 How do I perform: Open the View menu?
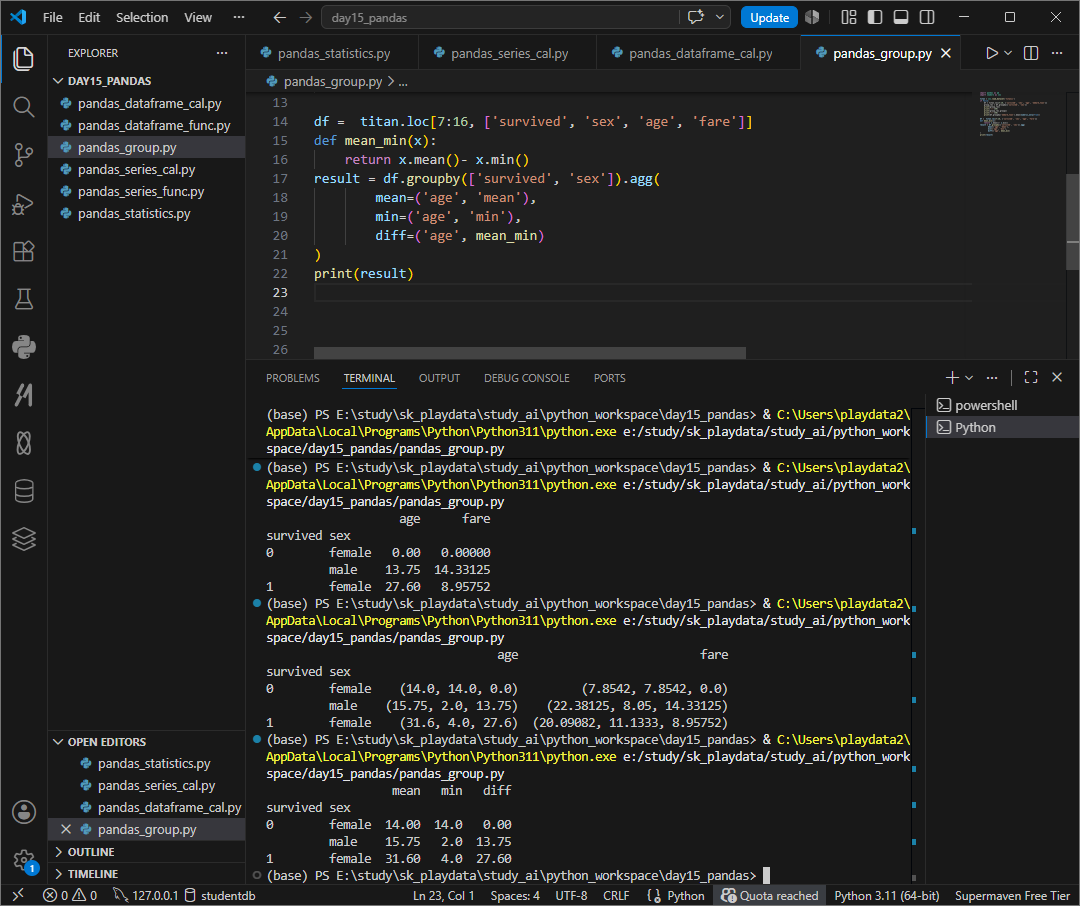pos(198,17)
